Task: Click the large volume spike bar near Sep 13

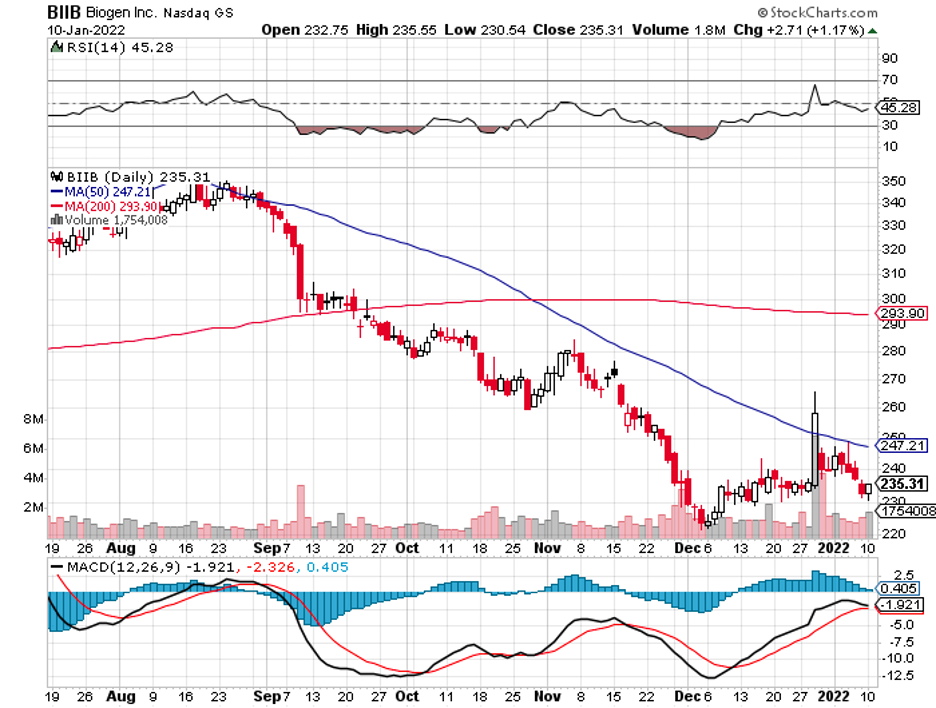Action: point(301,512)
